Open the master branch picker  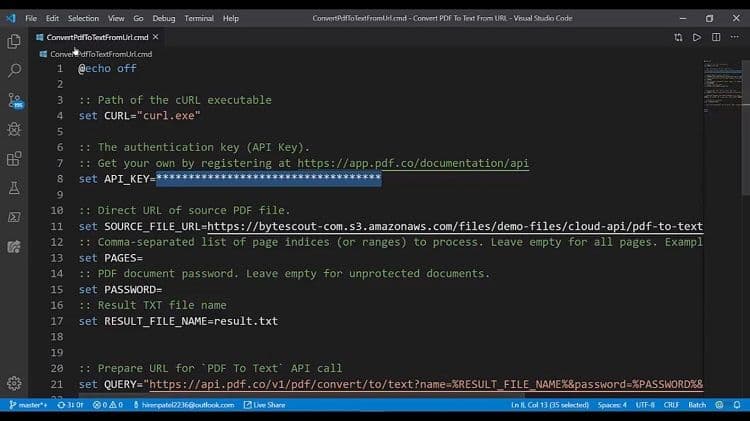[28, 405]
